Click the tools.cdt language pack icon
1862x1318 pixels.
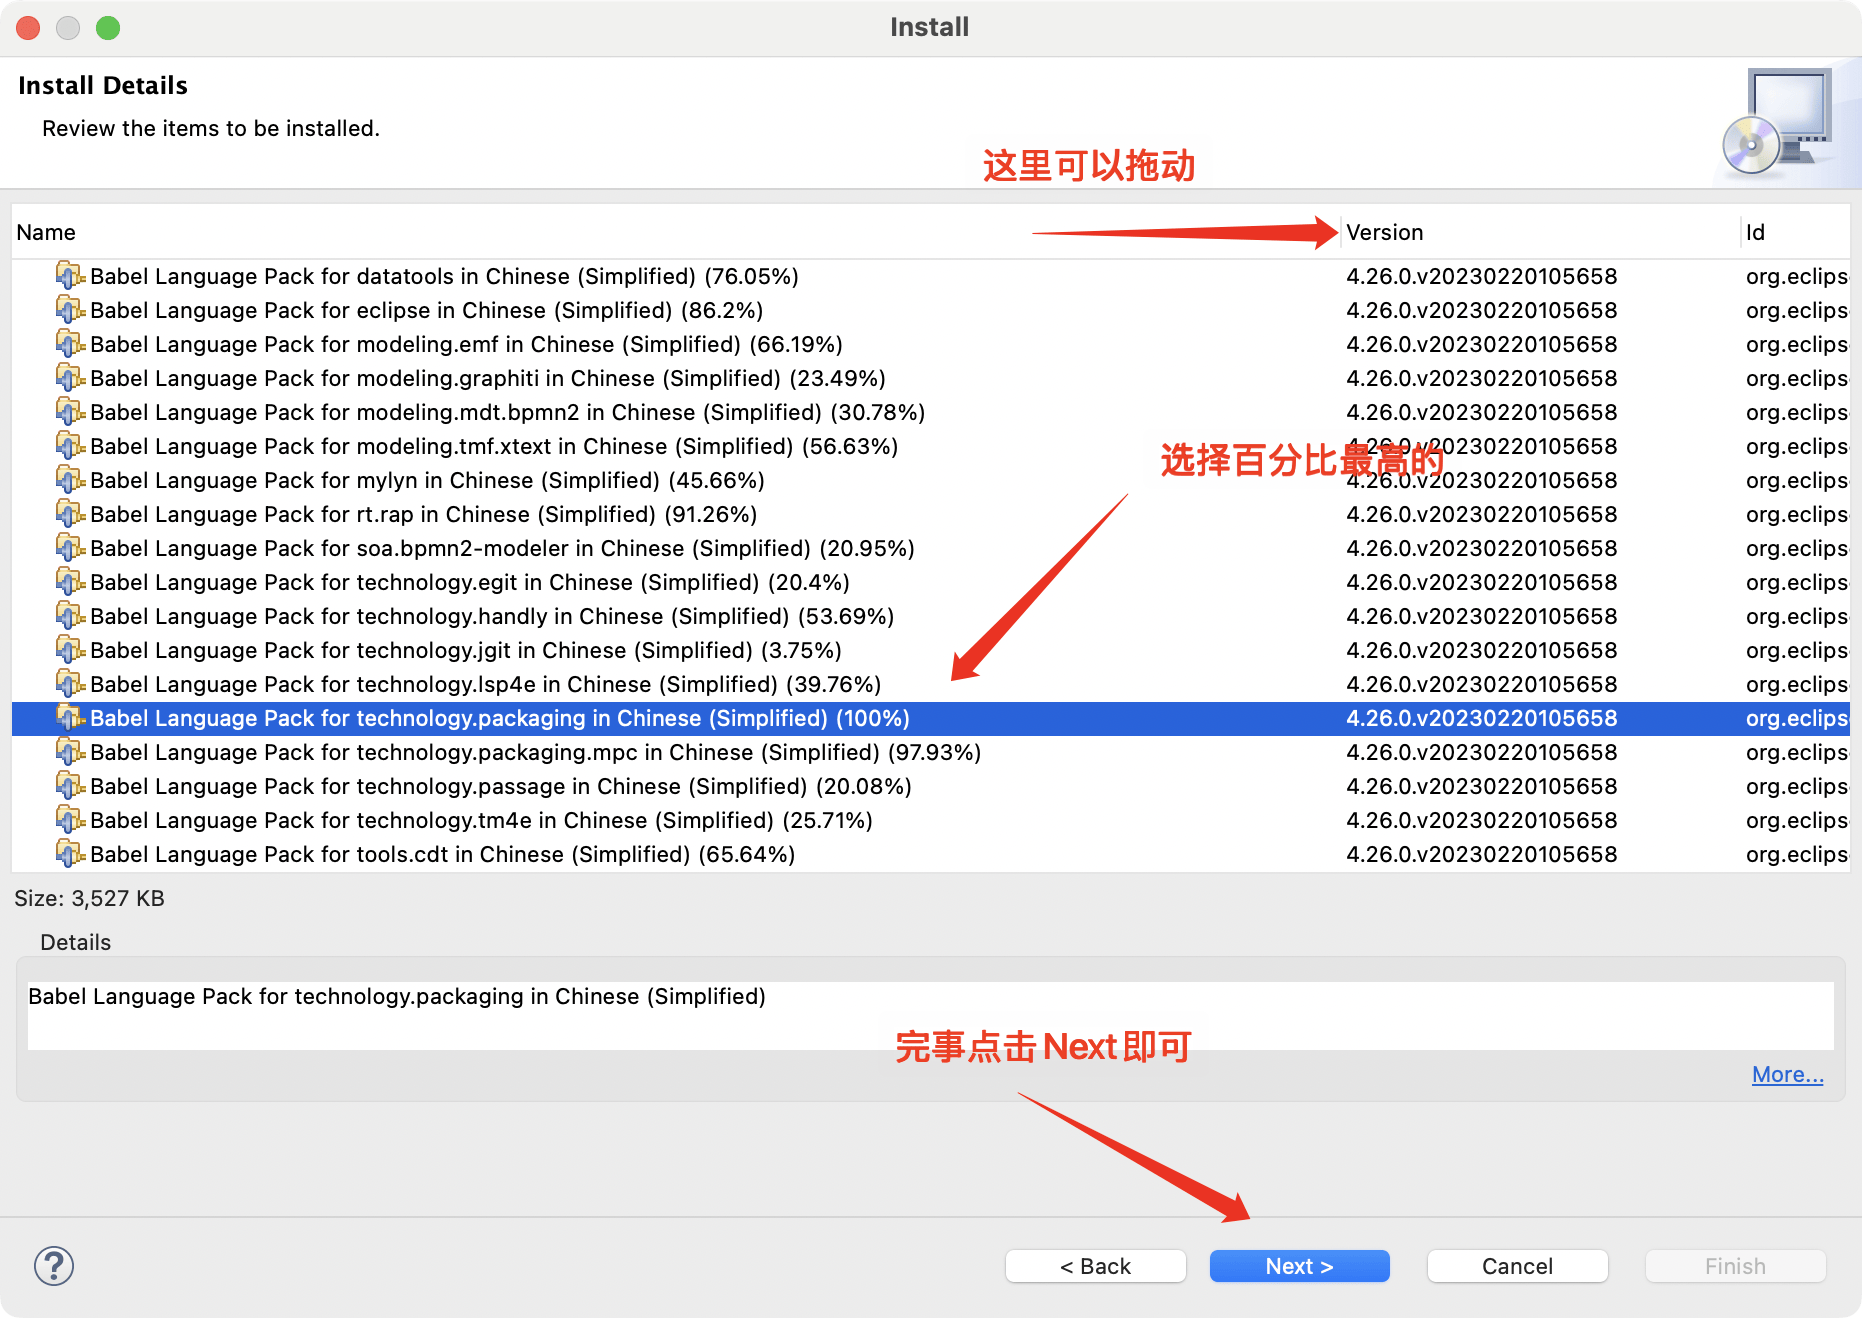pyautogui.click(x=69, y=853)
